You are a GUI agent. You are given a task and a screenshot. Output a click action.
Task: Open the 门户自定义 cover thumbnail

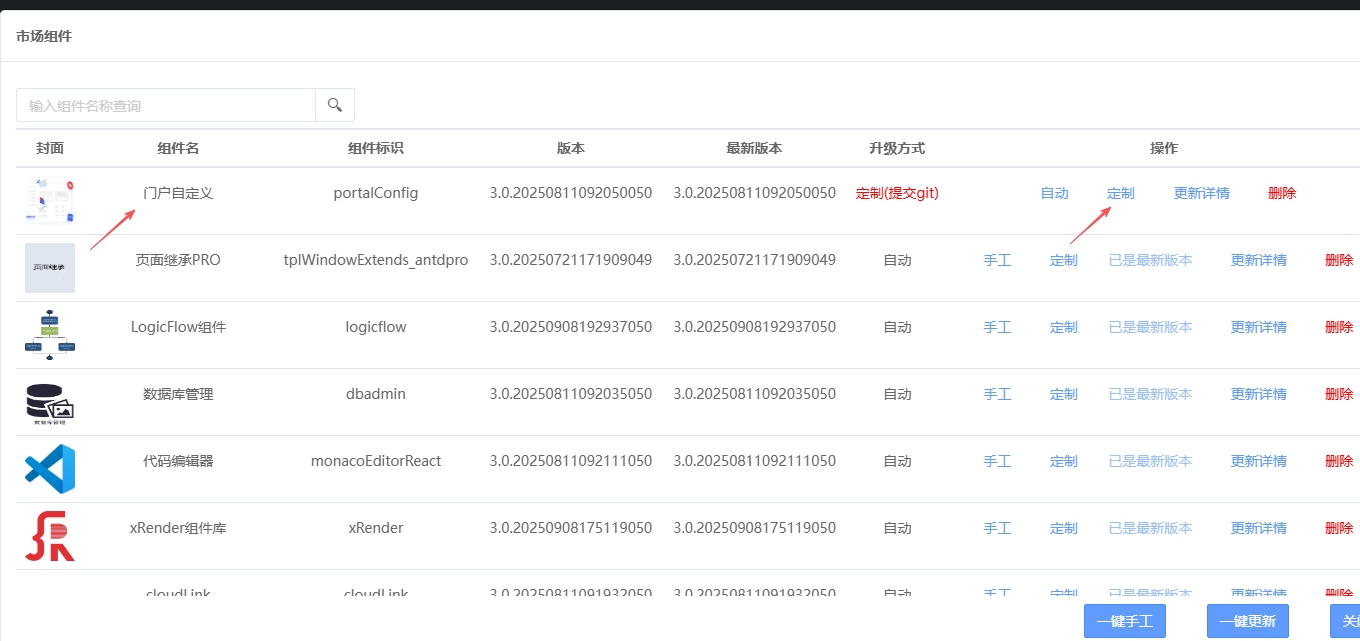[50, 201]
